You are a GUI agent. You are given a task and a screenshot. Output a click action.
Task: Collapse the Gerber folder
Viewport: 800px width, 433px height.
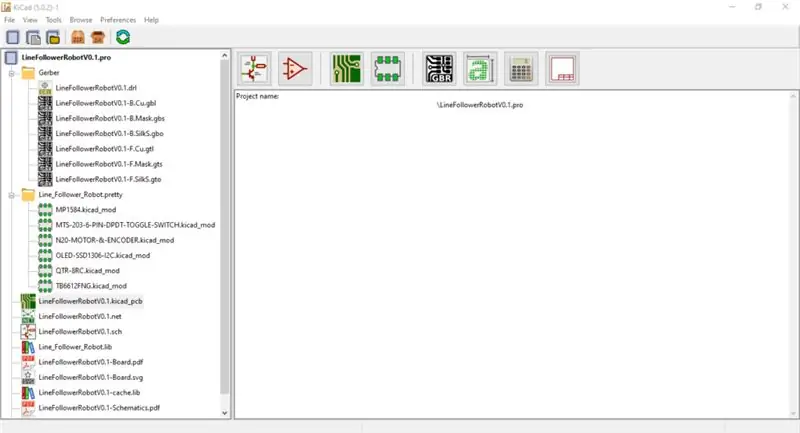click(11, 73)
